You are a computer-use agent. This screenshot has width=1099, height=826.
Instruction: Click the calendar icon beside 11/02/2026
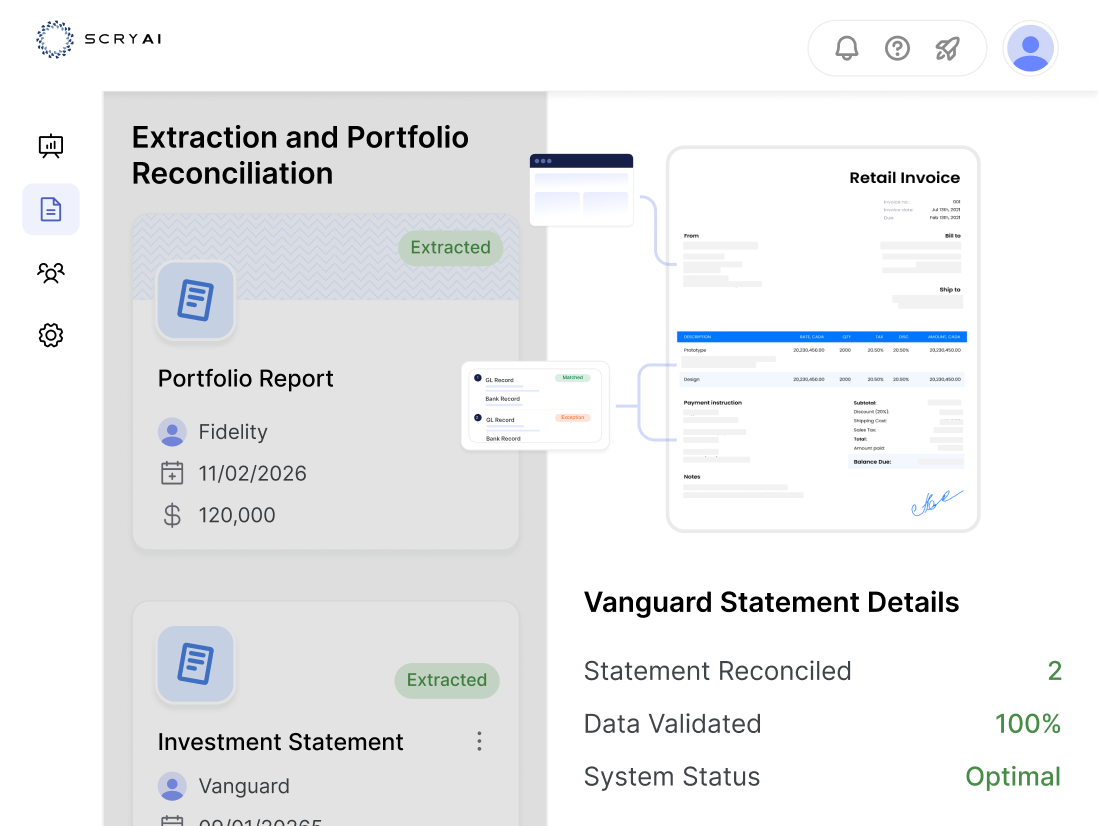172,473
